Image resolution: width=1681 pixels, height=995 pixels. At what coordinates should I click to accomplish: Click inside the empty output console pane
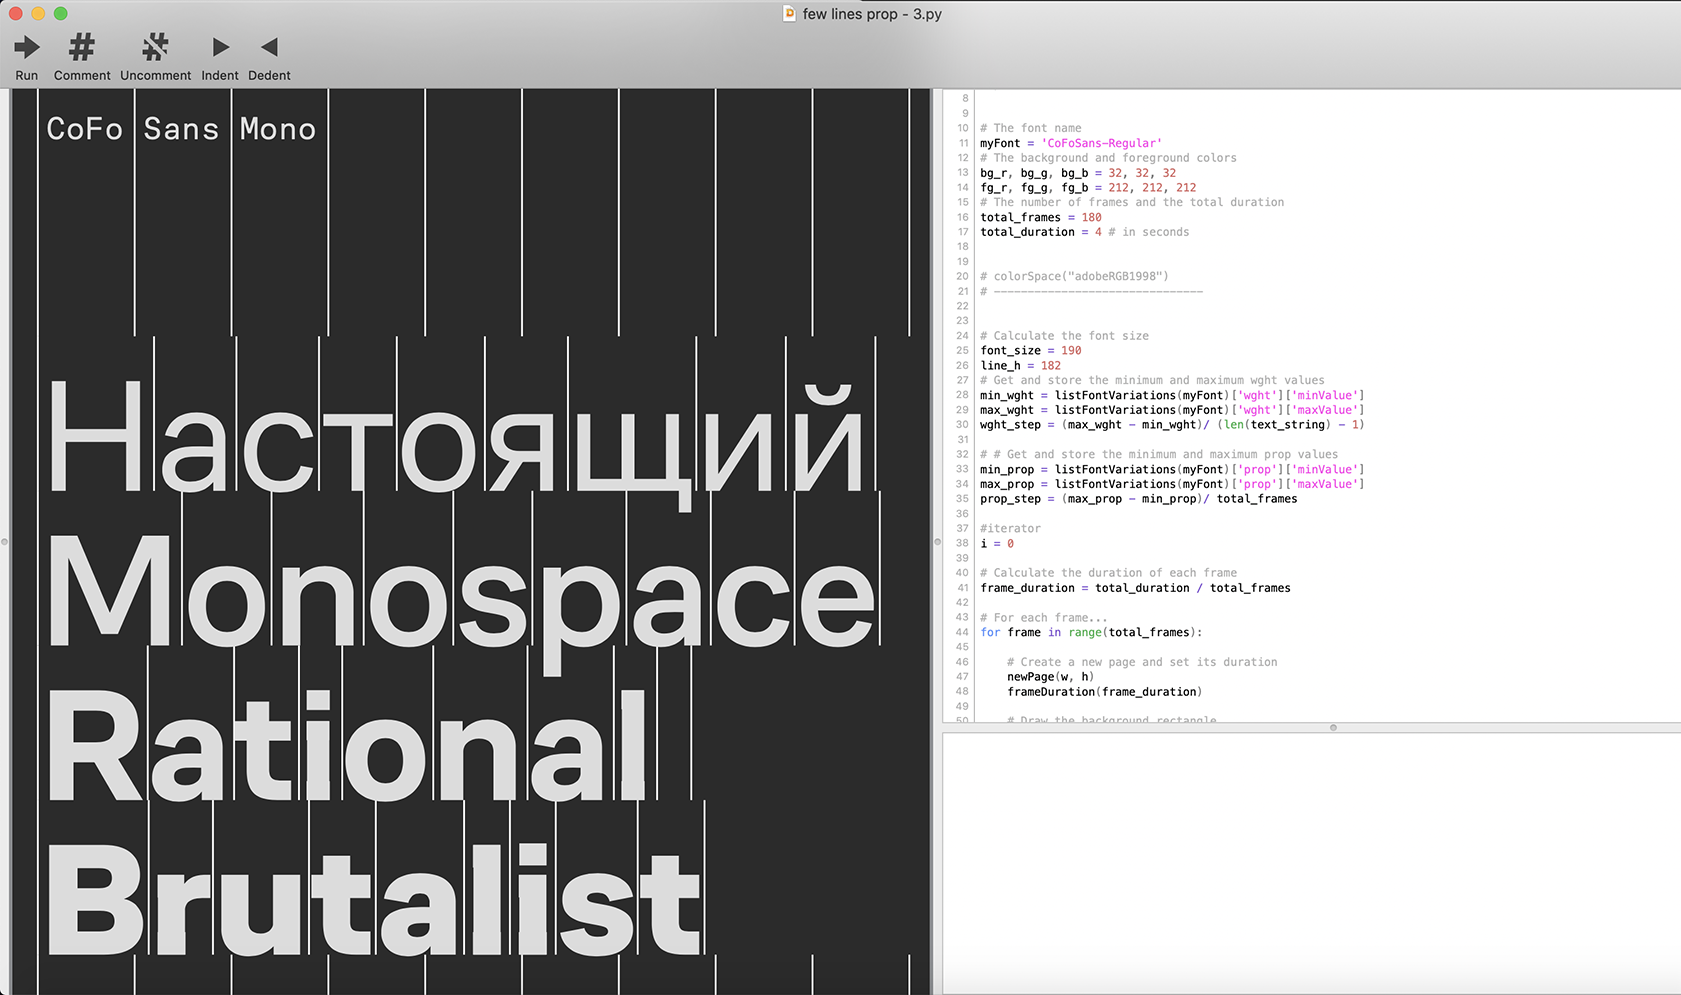pyautogui.click(x=1312, y=864)
